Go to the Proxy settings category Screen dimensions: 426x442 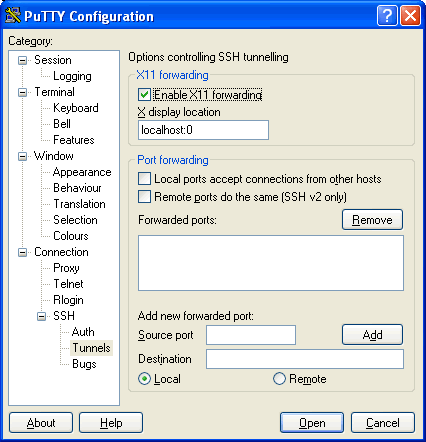66,268
